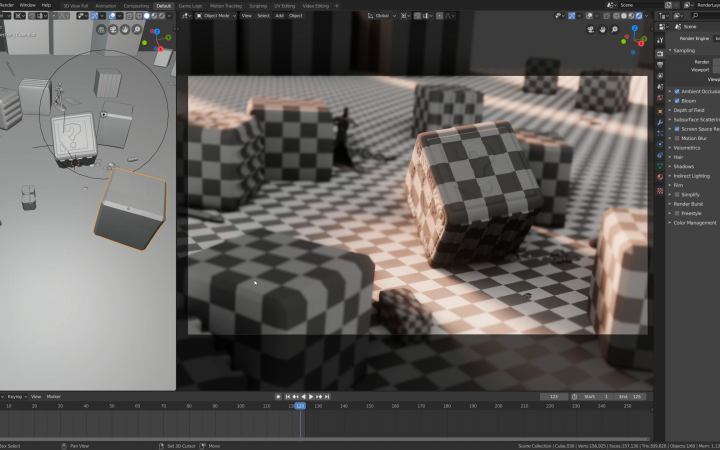Open the Object Constraints properties tab
Image resolution: width=720 pixels, height=450 pixels.
point(660,155)
